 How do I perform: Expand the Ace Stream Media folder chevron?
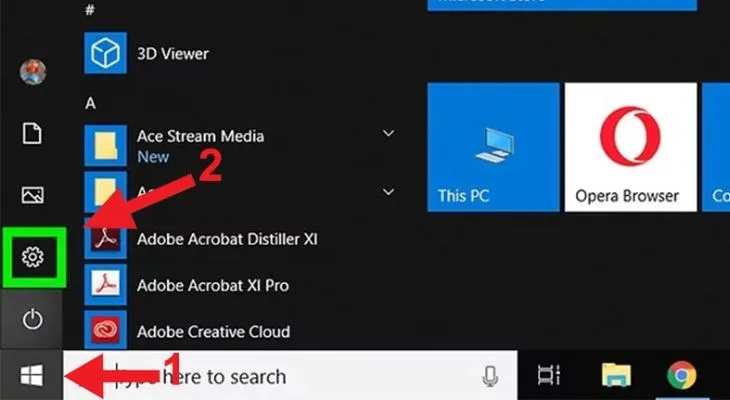tap(388, 133)
